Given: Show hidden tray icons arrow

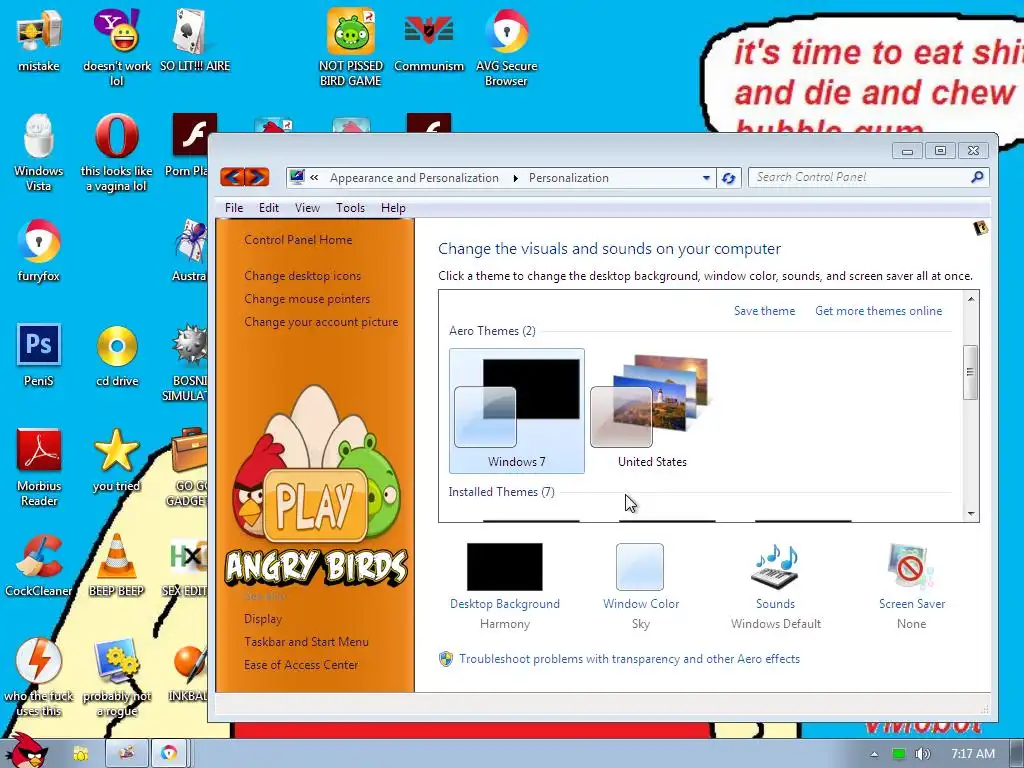Looking at the screenshot, I should pos(874,754).
